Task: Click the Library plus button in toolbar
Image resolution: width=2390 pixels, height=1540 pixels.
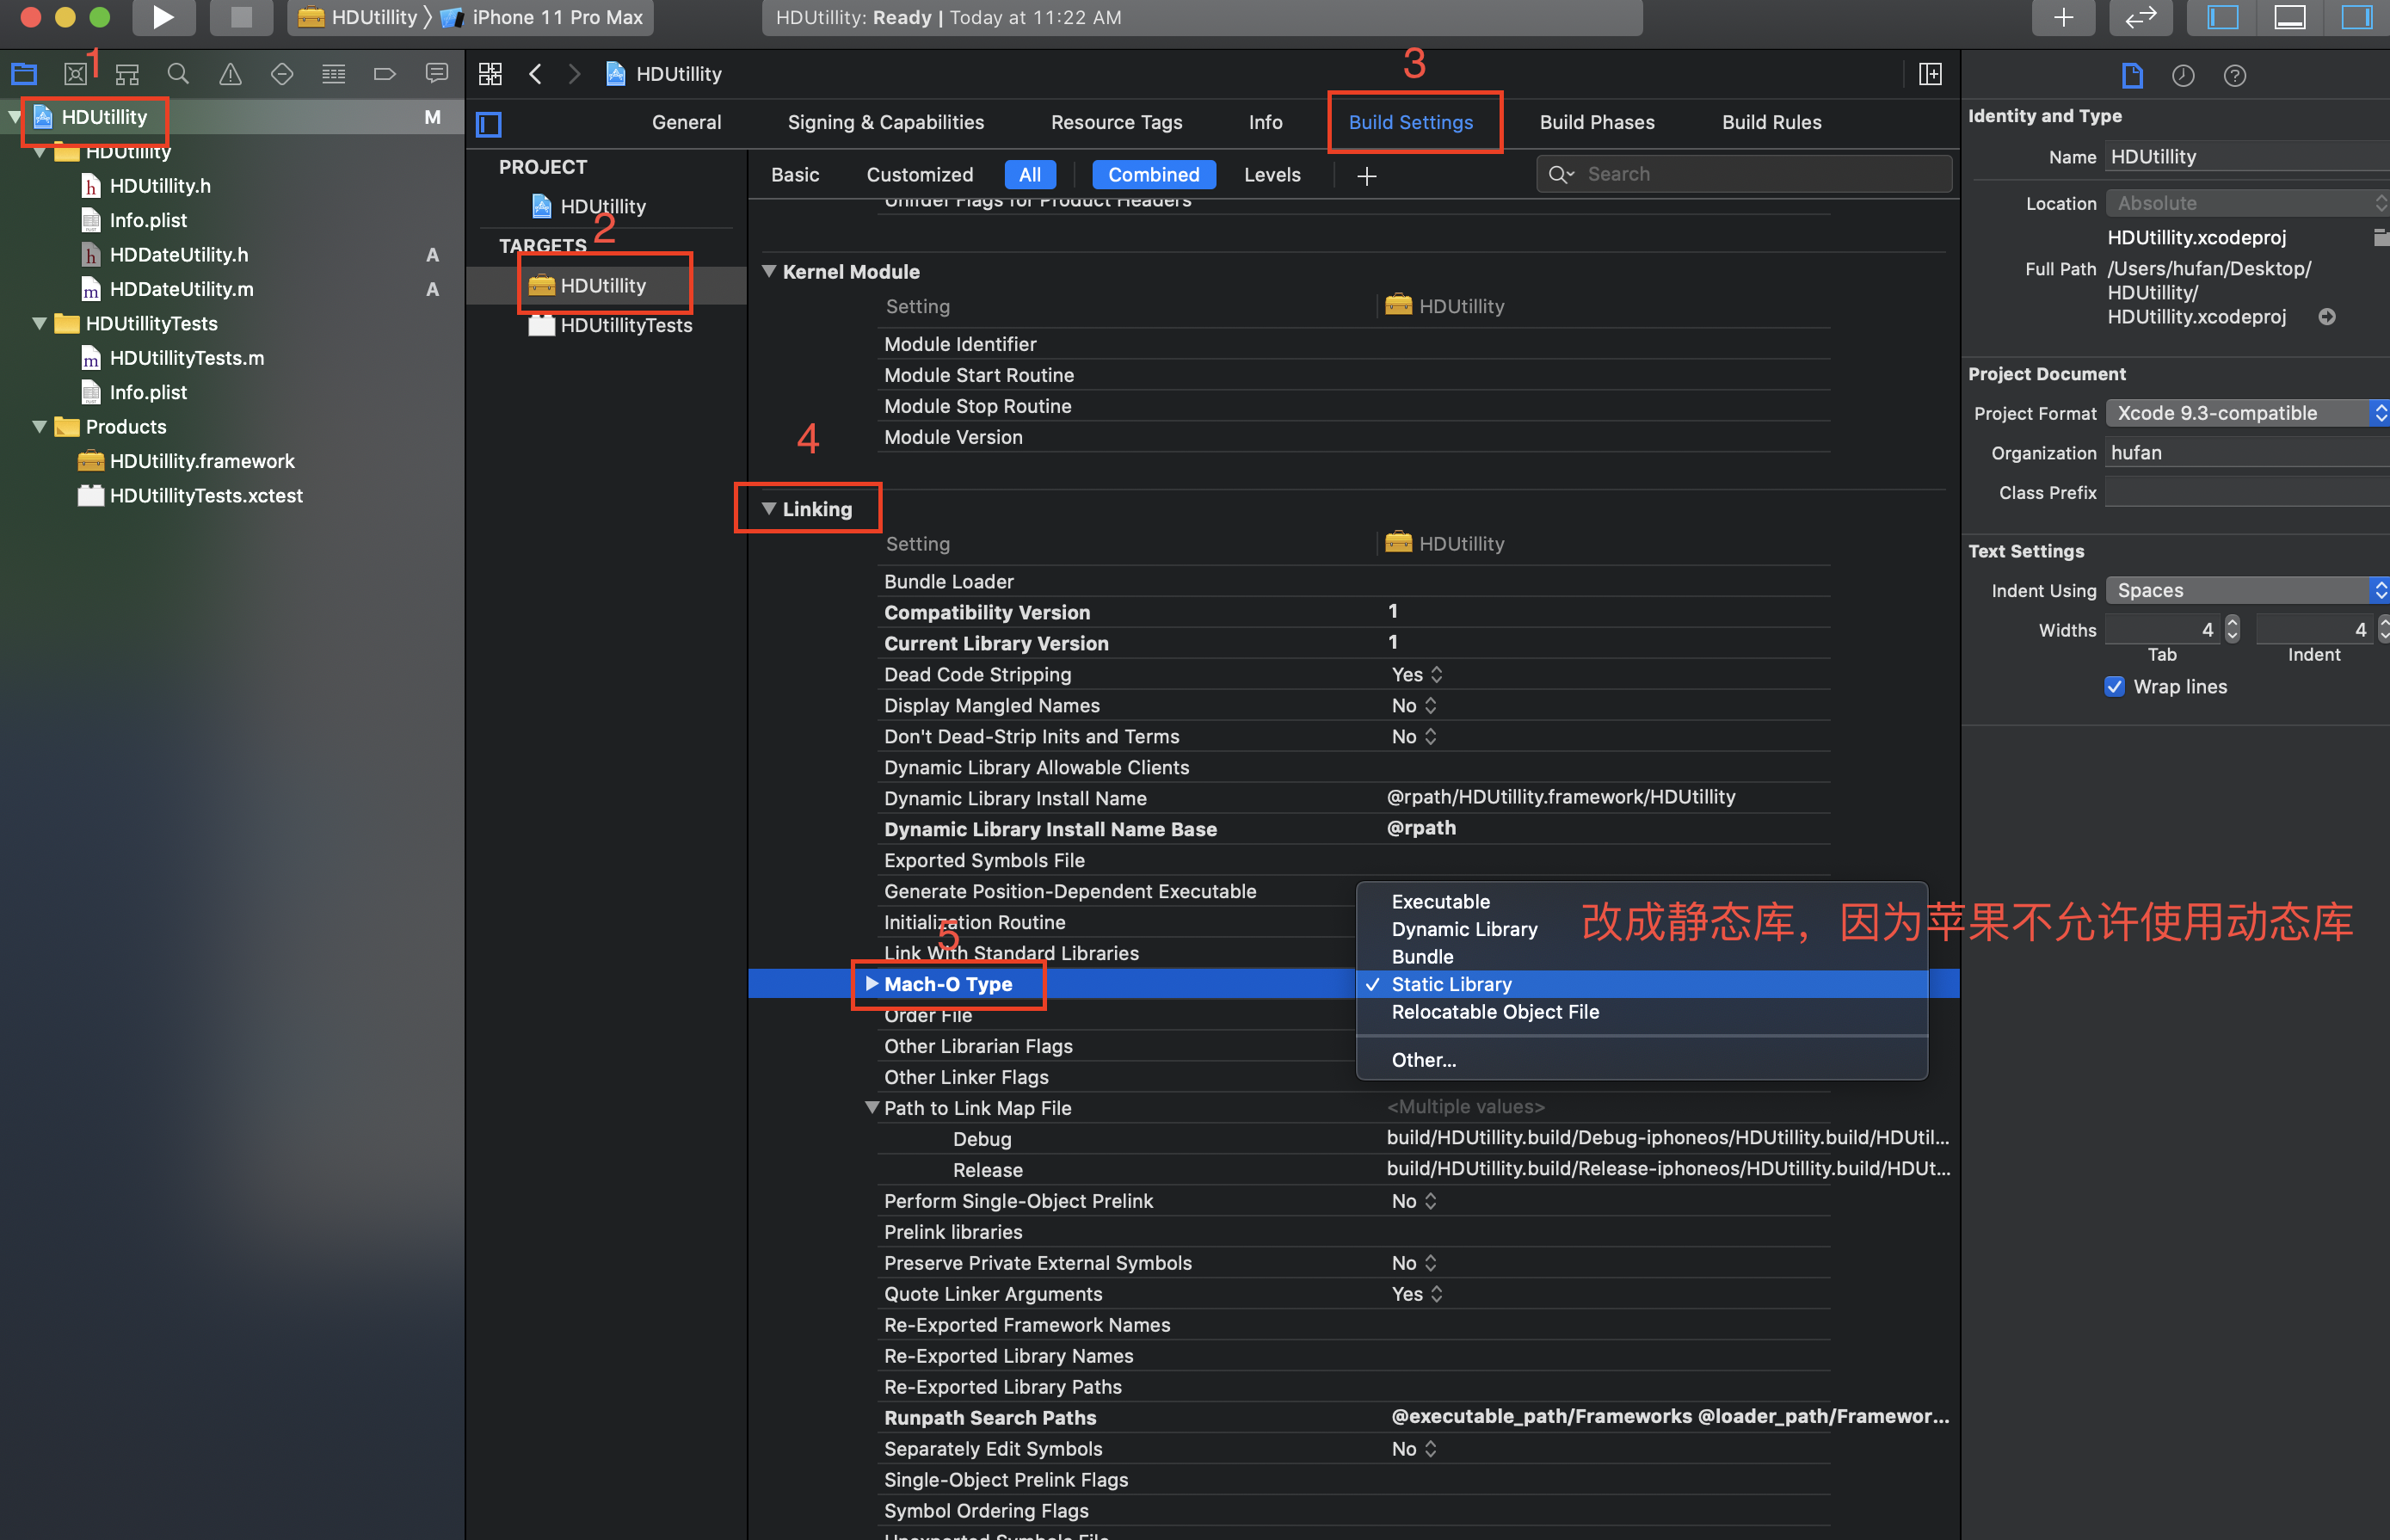Action: 2063,17
